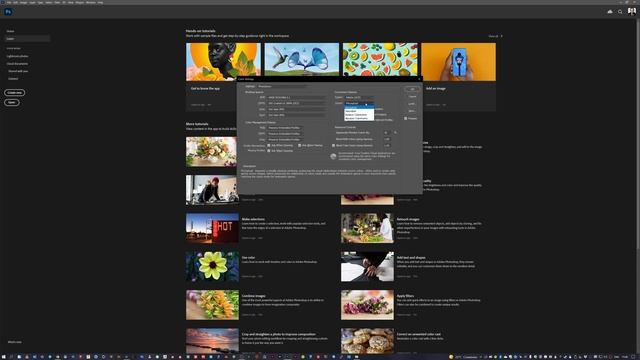Expand the Gray color management policy dropdown
Screen dimensions: 640x360
(x=285, y=140)
